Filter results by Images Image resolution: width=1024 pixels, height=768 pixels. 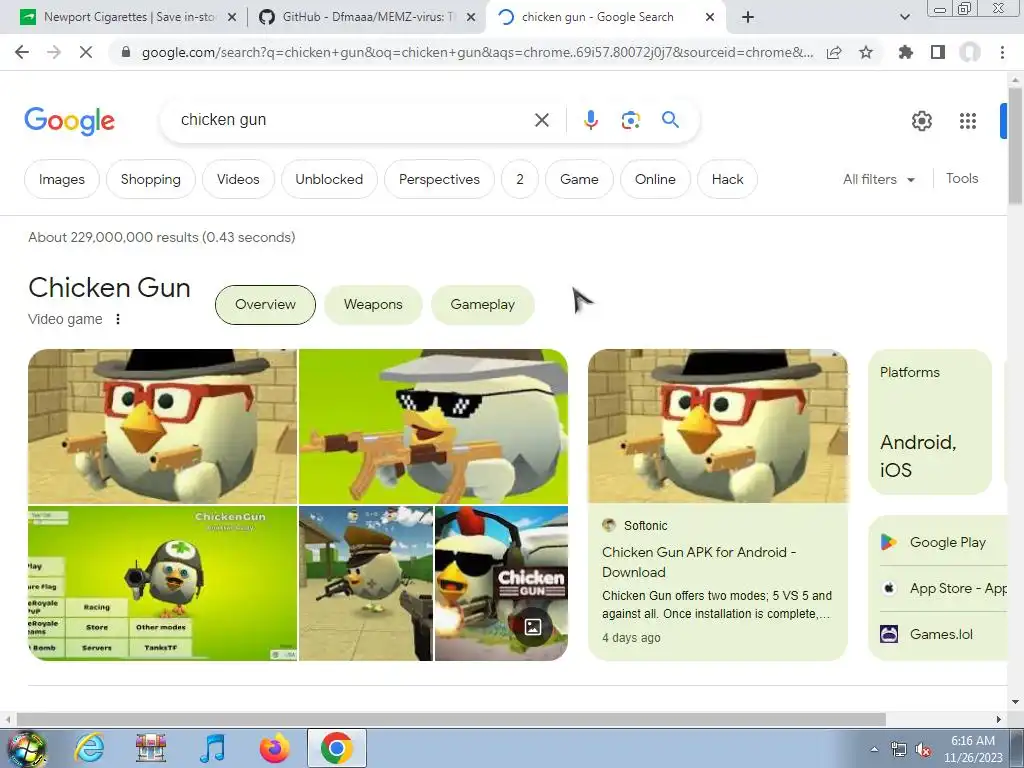[x=62, y=179]
